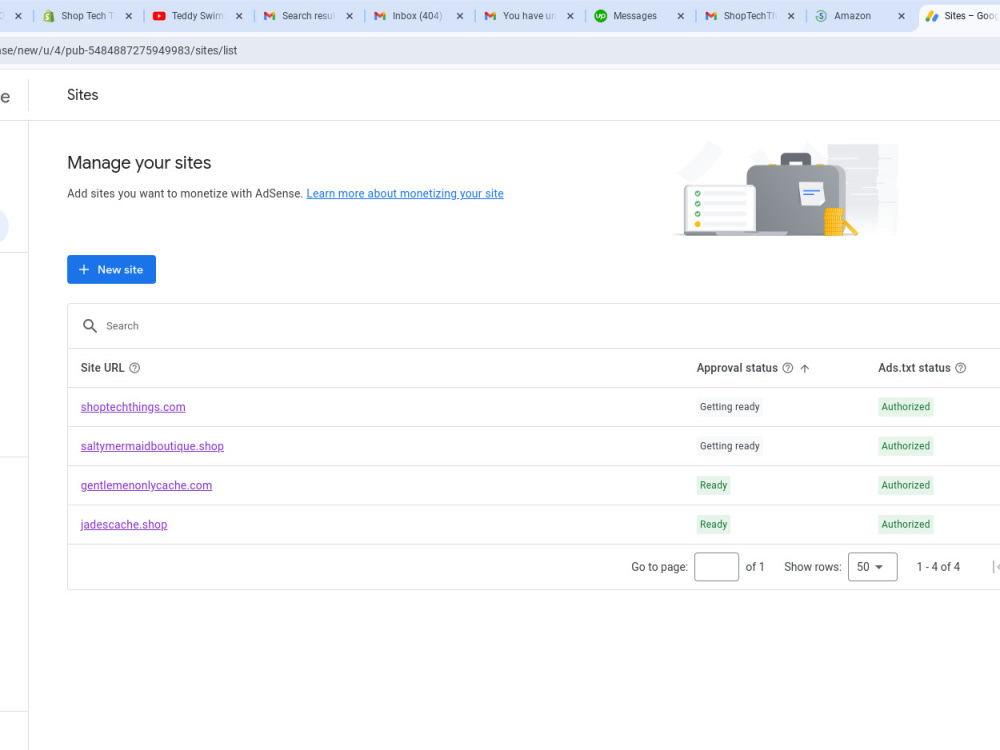Click the sort arrow next to Approval status

pyautogui.click(x=805, y=368)
